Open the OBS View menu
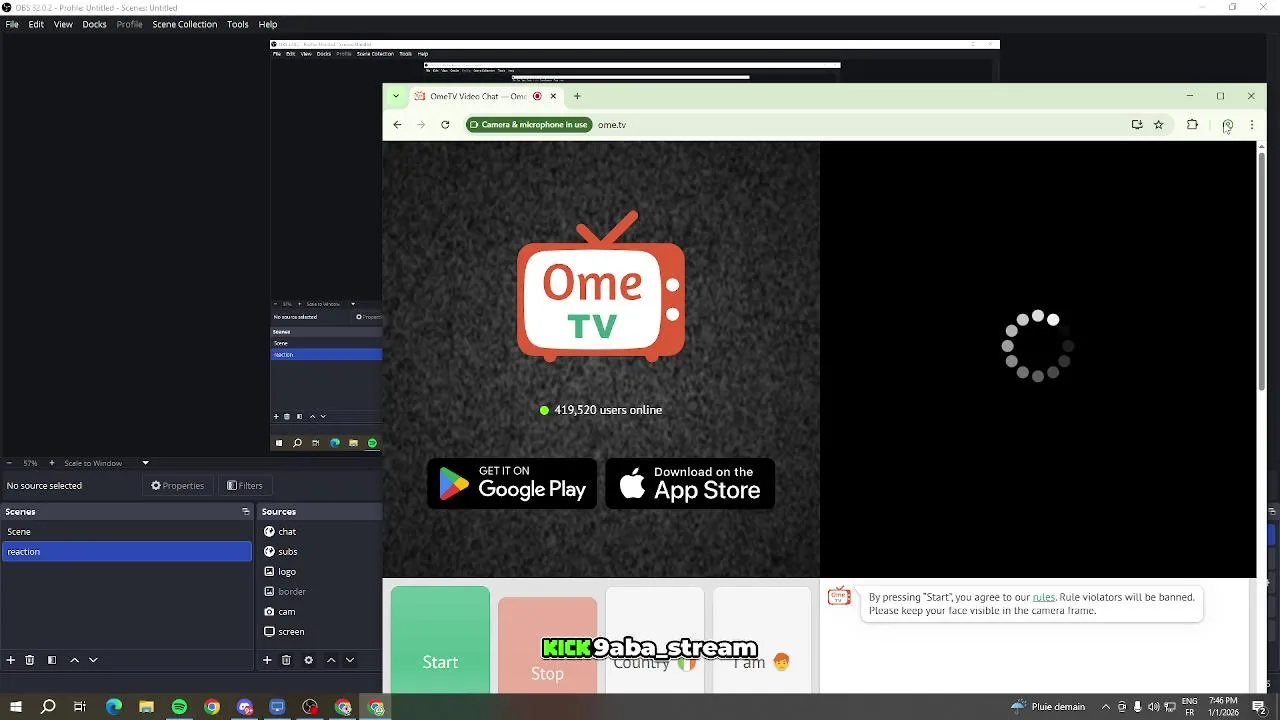Image resolution: width=1280 pixels, height=720 pixels. pyautogui.click(x=63, y=24)
